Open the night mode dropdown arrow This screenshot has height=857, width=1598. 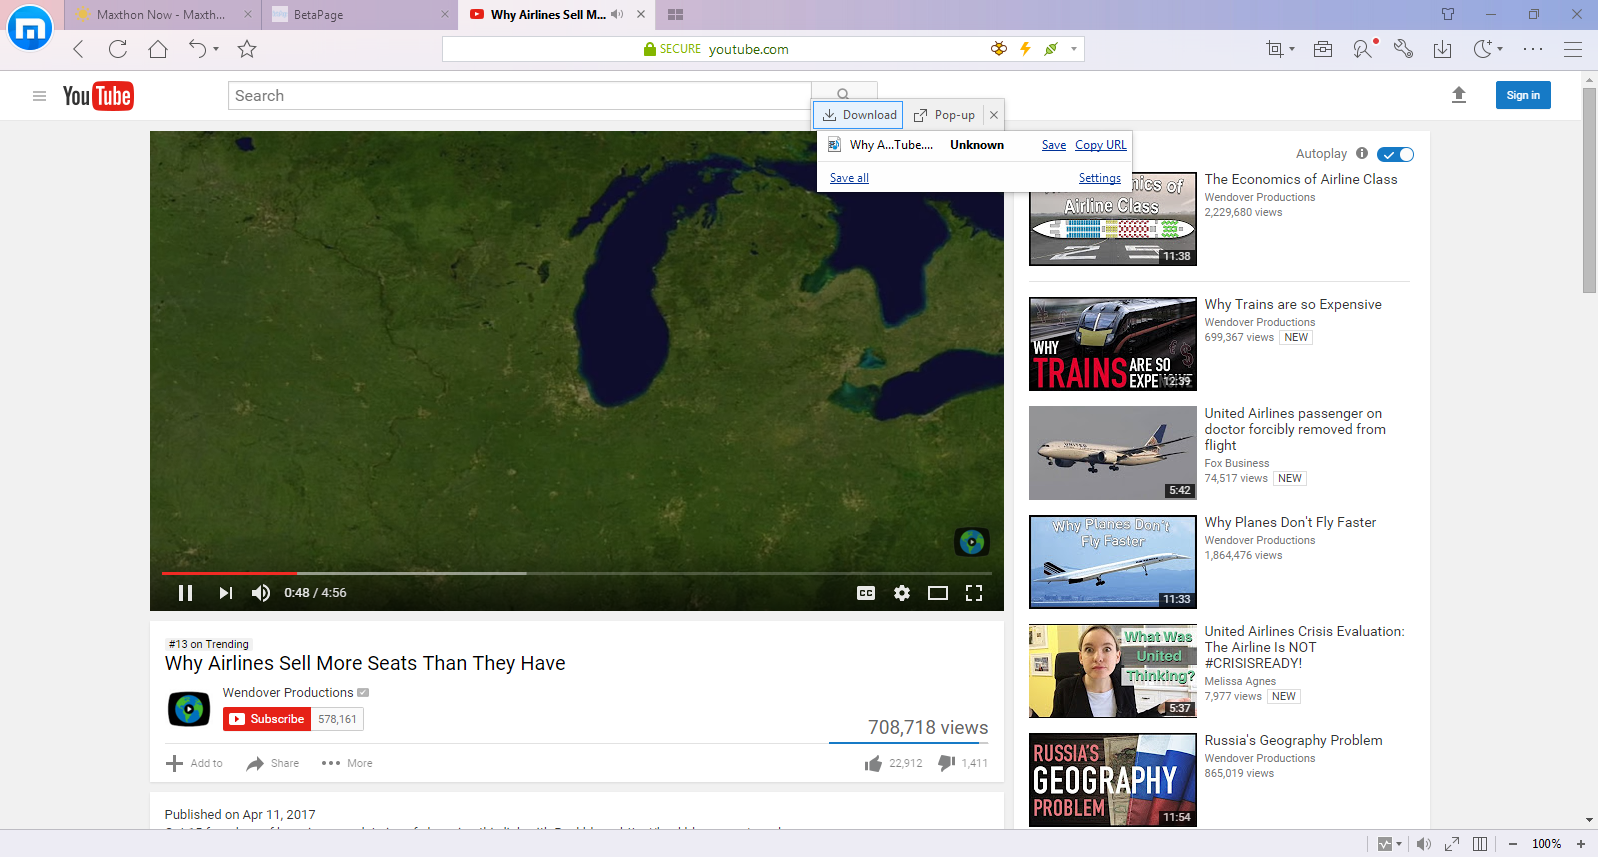pyautogui.click(x=1500, y=49)
